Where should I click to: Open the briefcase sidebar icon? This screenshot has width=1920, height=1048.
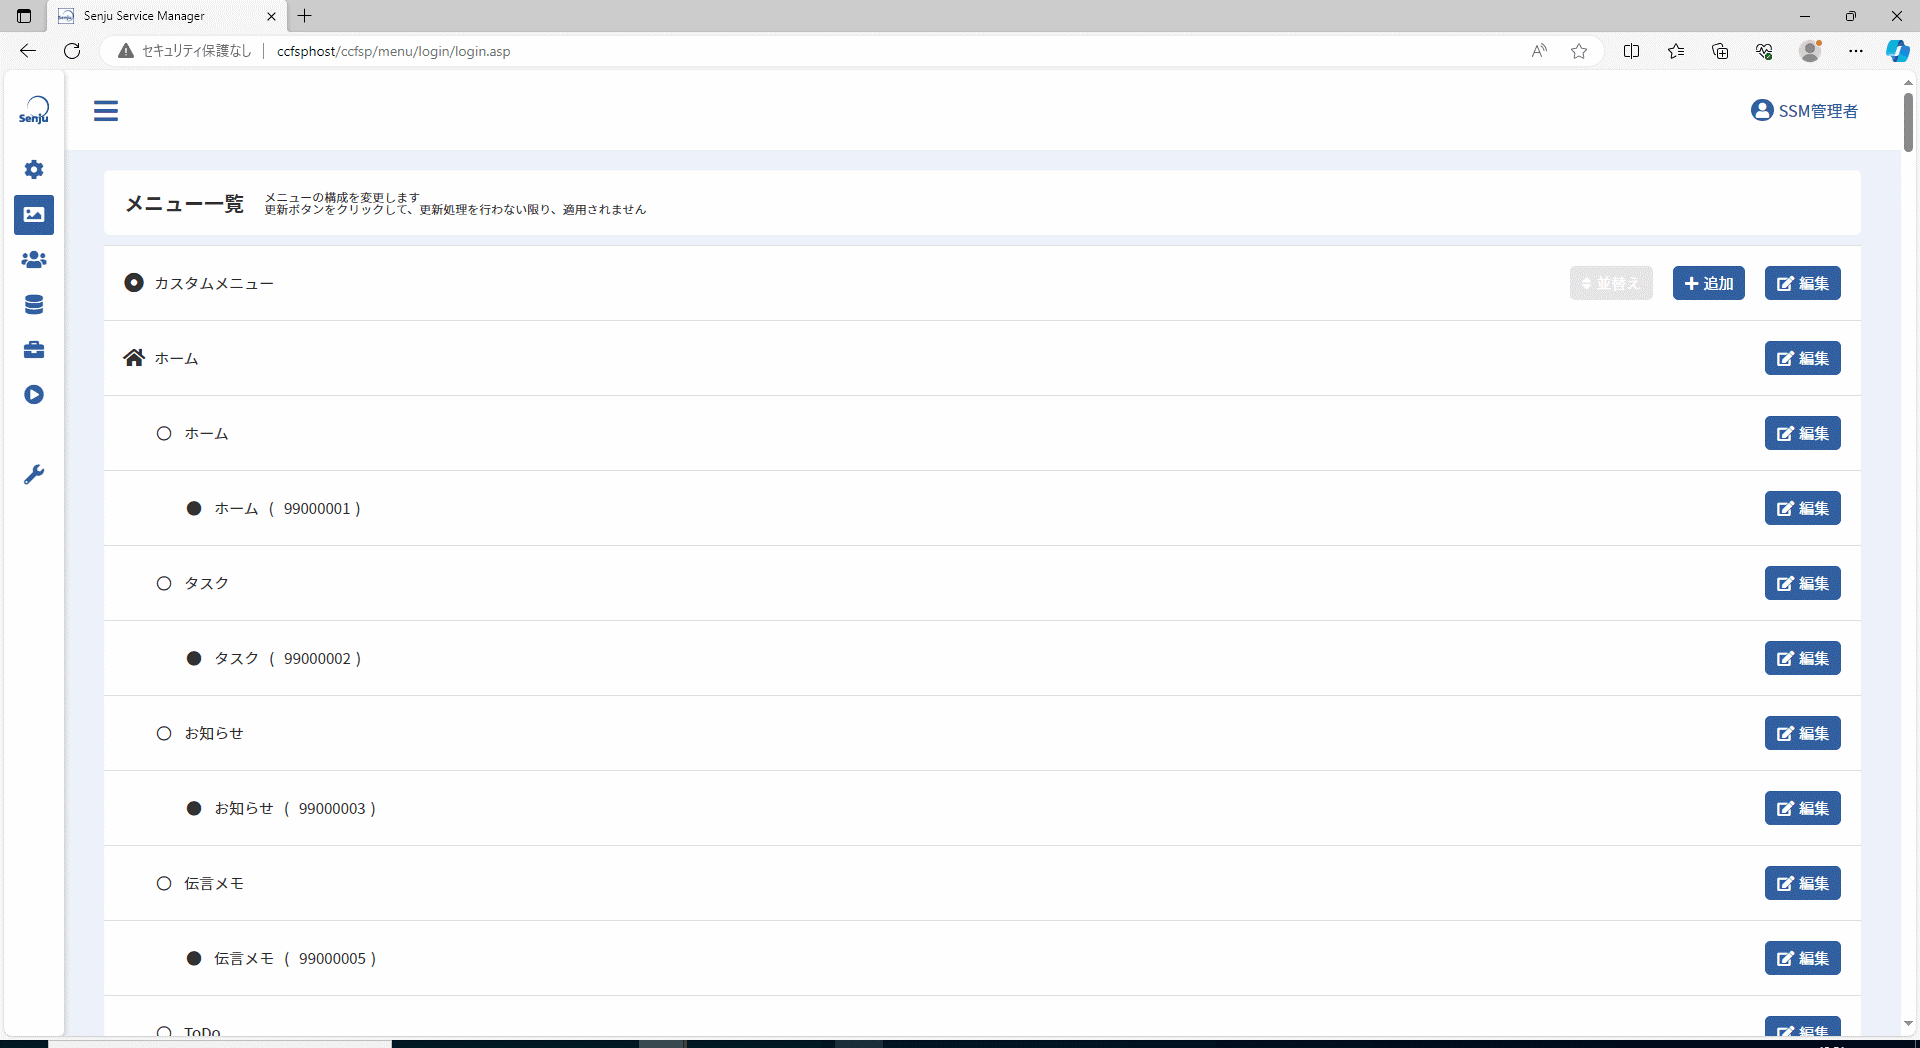click(x=34, y=350)
